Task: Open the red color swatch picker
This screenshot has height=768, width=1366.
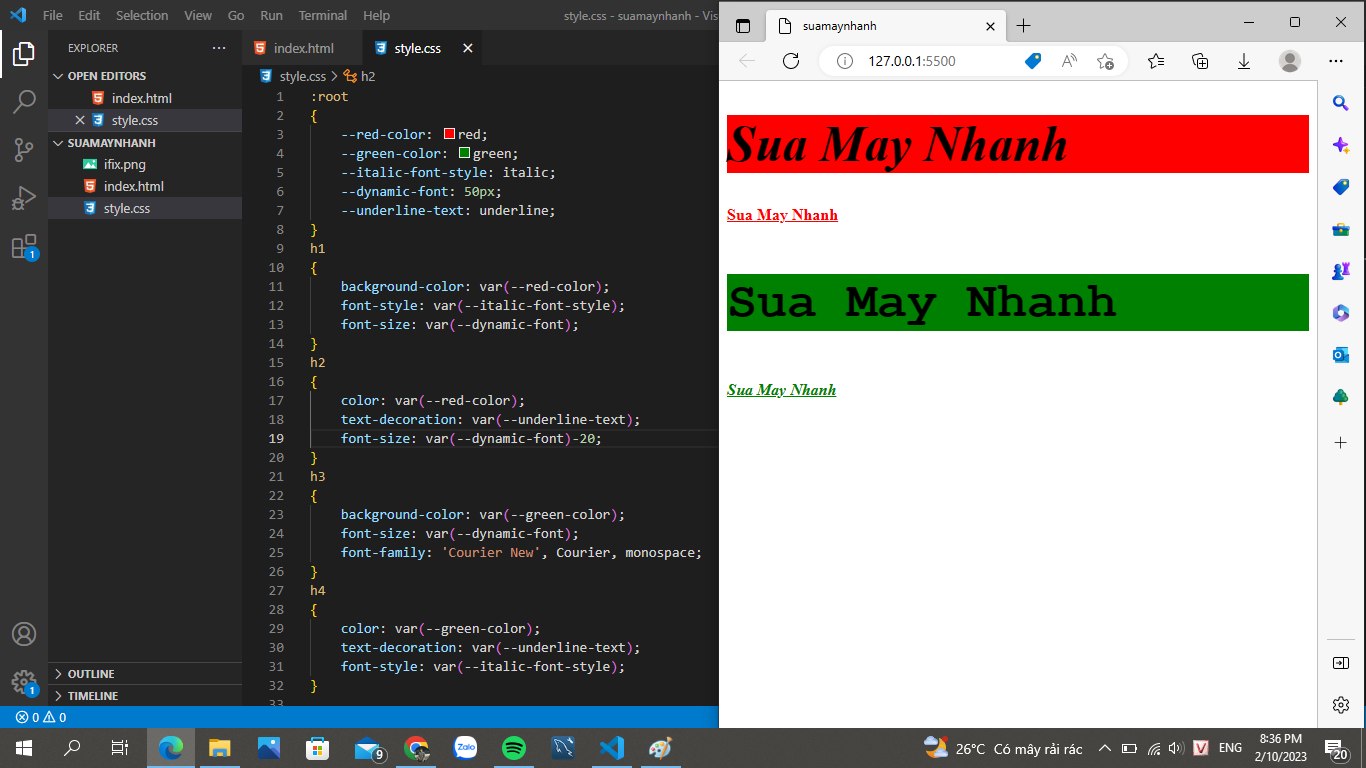Action: point(449,134)
